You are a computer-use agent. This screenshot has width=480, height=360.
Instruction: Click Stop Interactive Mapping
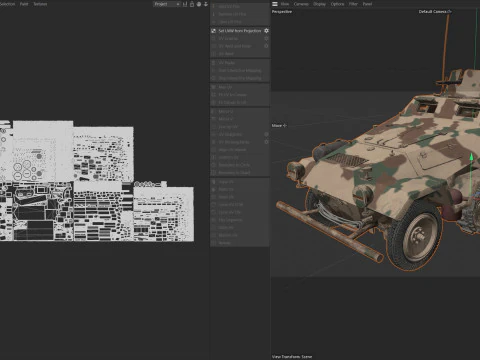pos(240,78)
